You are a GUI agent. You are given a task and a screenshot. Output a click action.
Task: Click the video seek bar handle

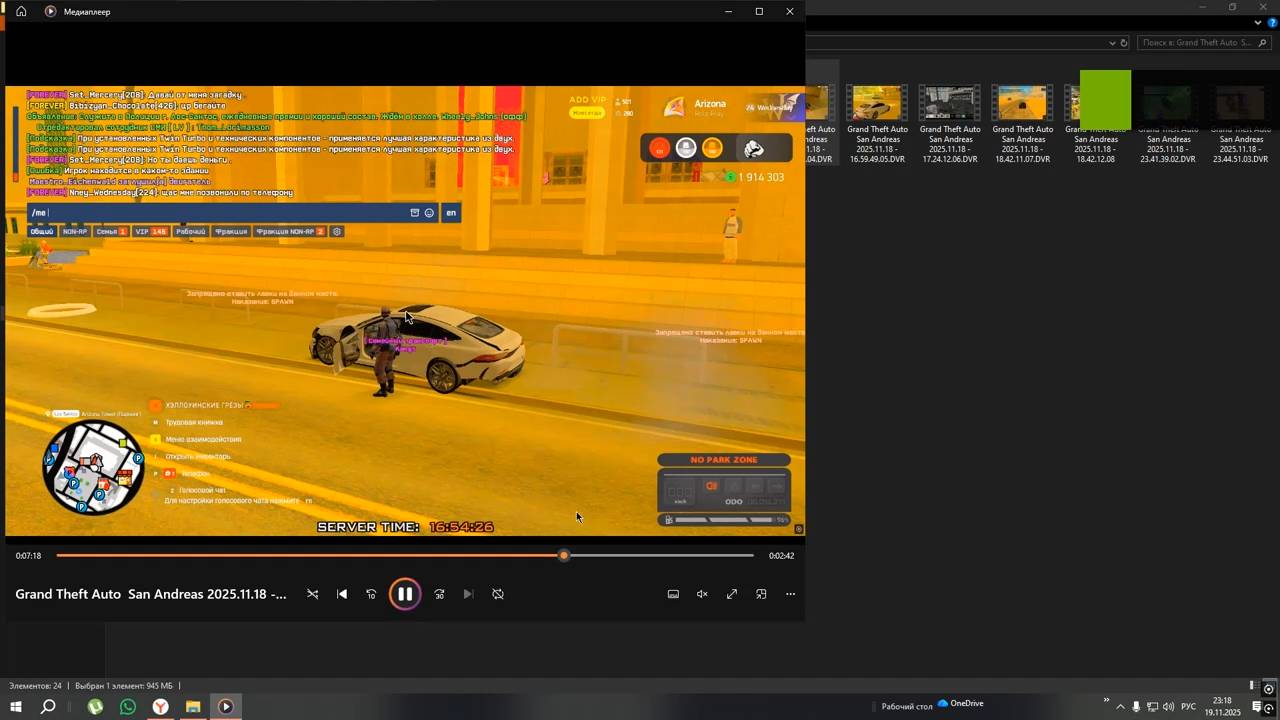(564, 555)
